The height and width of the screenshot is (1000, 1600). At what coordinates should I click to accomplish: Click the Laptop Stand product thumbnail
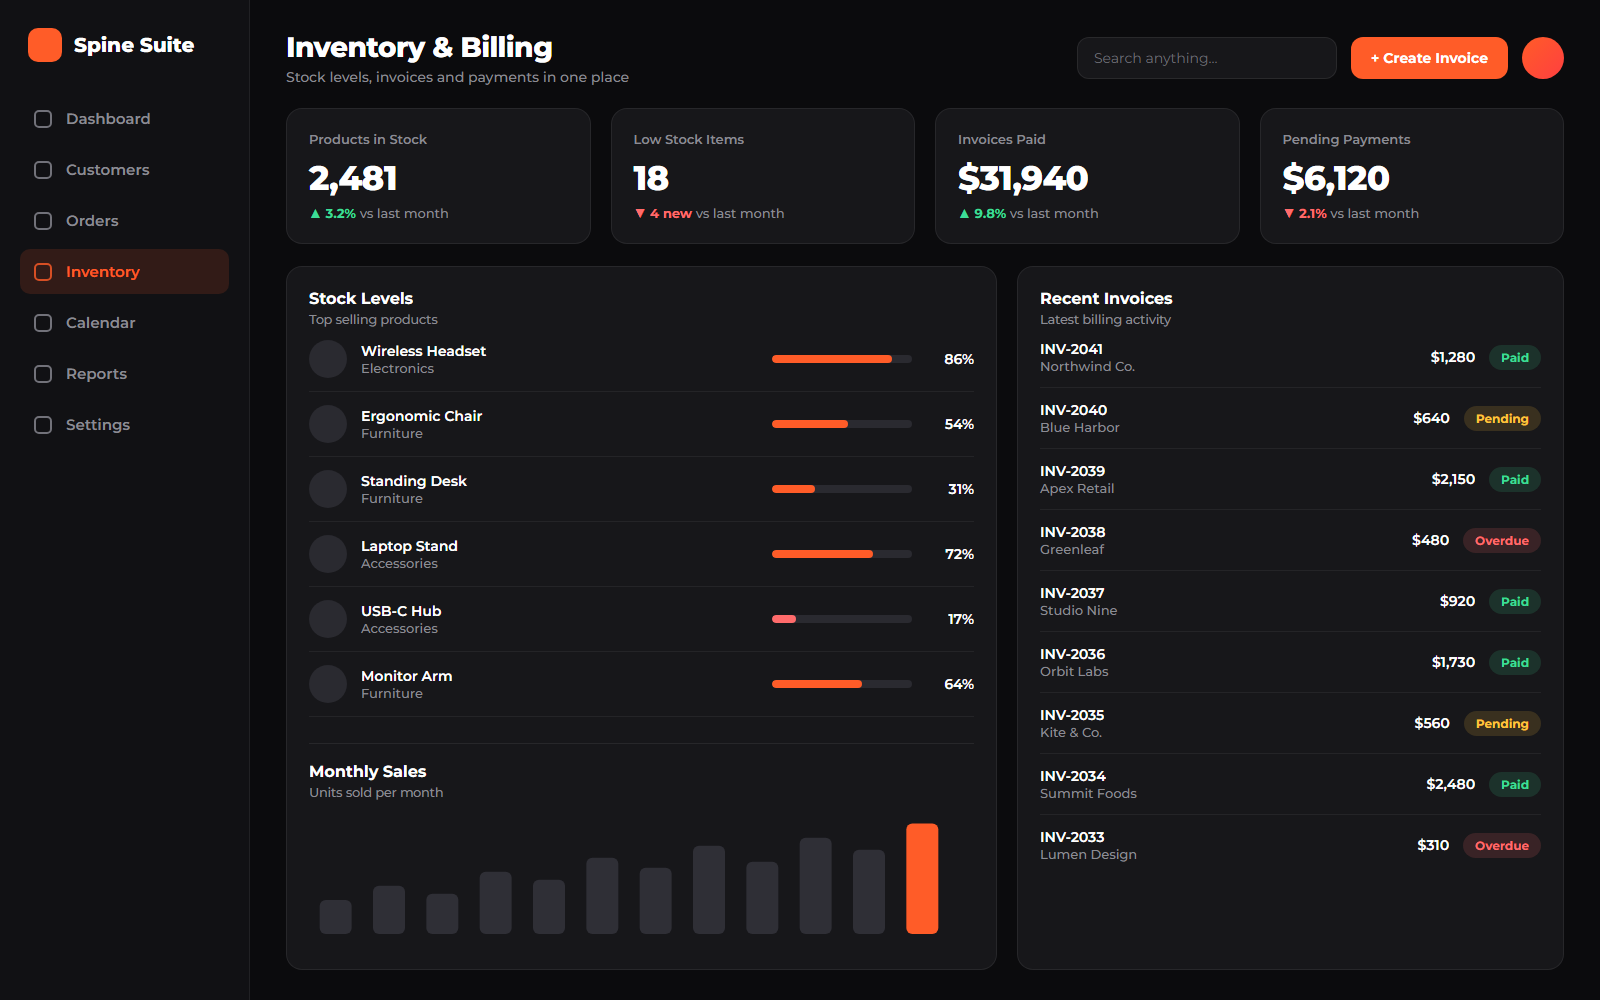328,554
